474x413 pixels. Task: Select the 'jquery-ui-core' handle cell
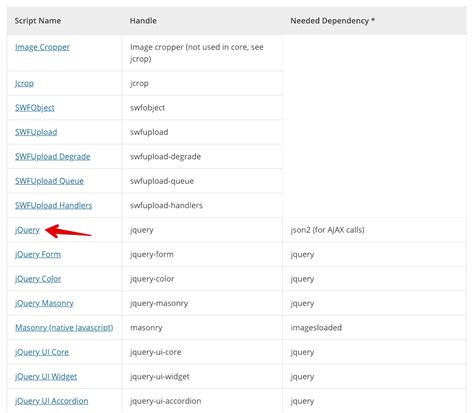pyautogui.click(x=202, y=352)
